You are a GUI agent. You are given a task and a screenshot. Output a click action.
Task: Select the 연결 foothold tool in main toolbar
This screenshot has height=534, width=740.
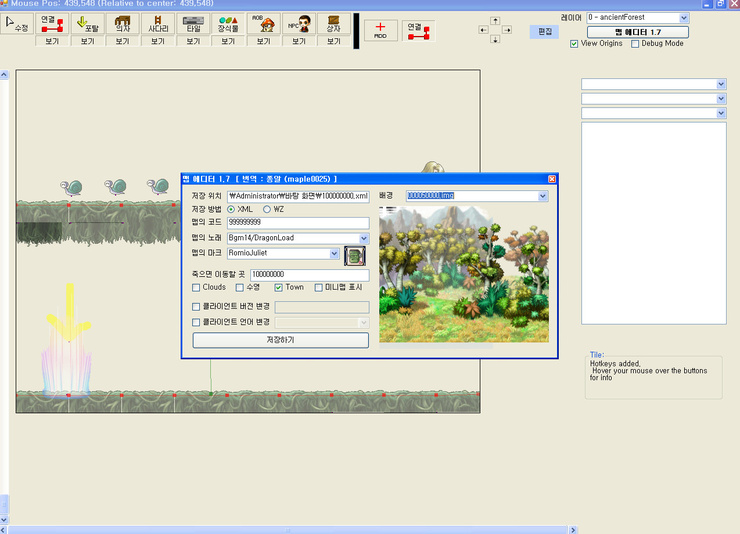tap(52, 24)
